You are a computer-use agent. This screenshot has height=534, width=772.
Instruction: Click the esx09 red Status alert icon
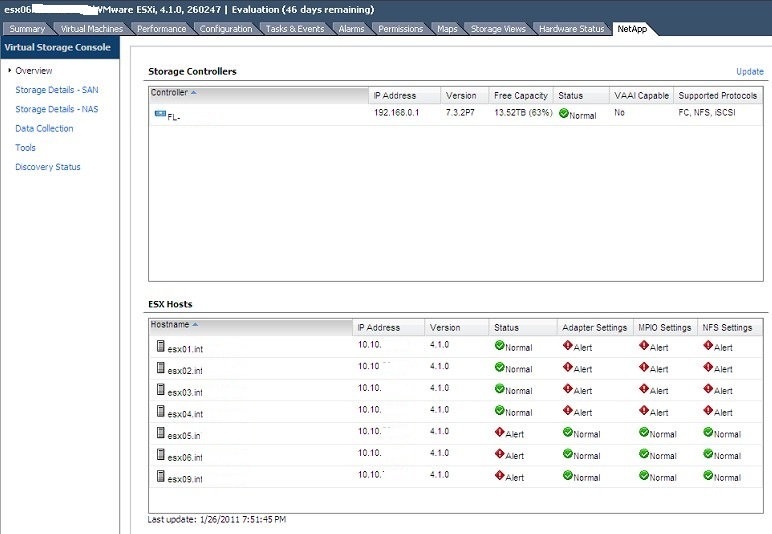point(499,475)
